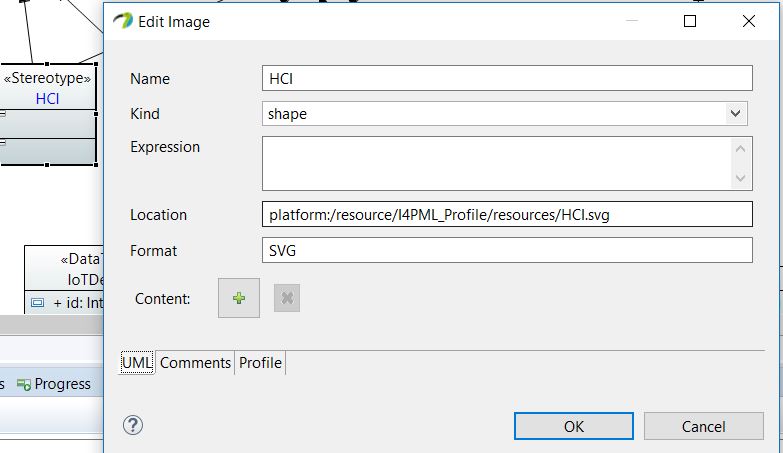Viewport: 783px width, 453px height.
Task: Focus the Location path field
Action: (506, 214)
